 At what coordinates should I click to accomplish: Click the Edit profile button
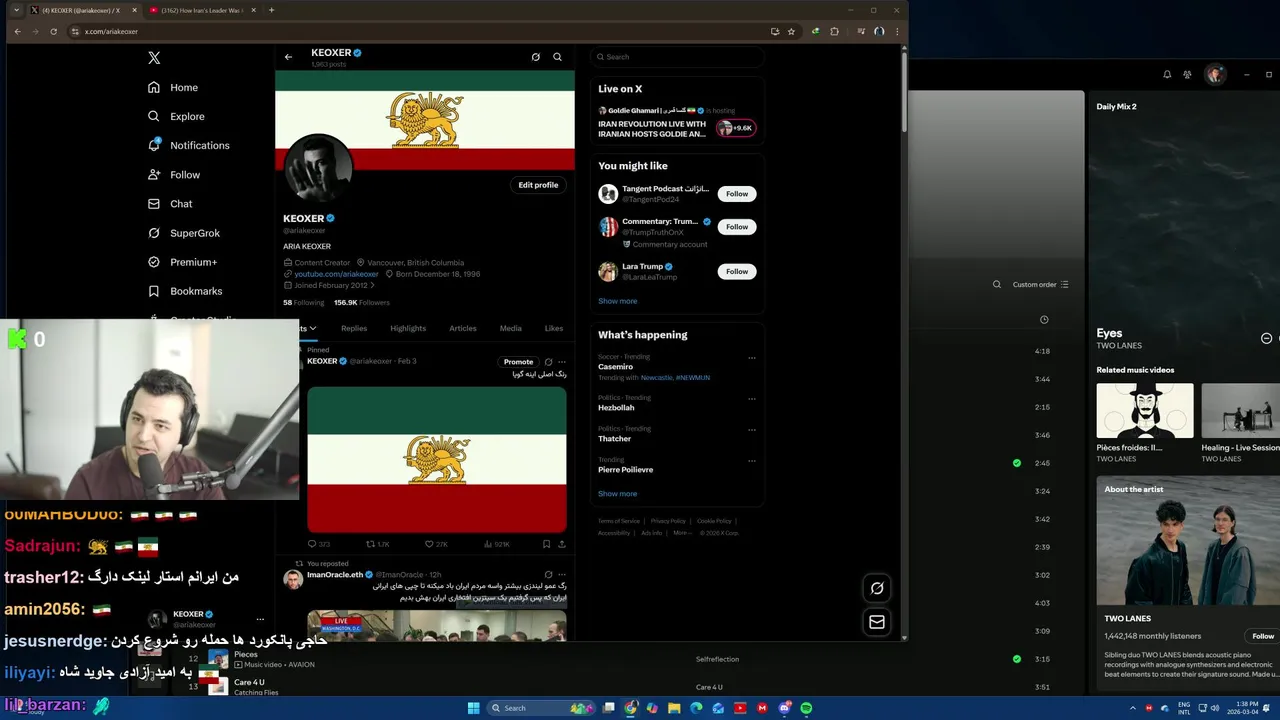[538, 185]
